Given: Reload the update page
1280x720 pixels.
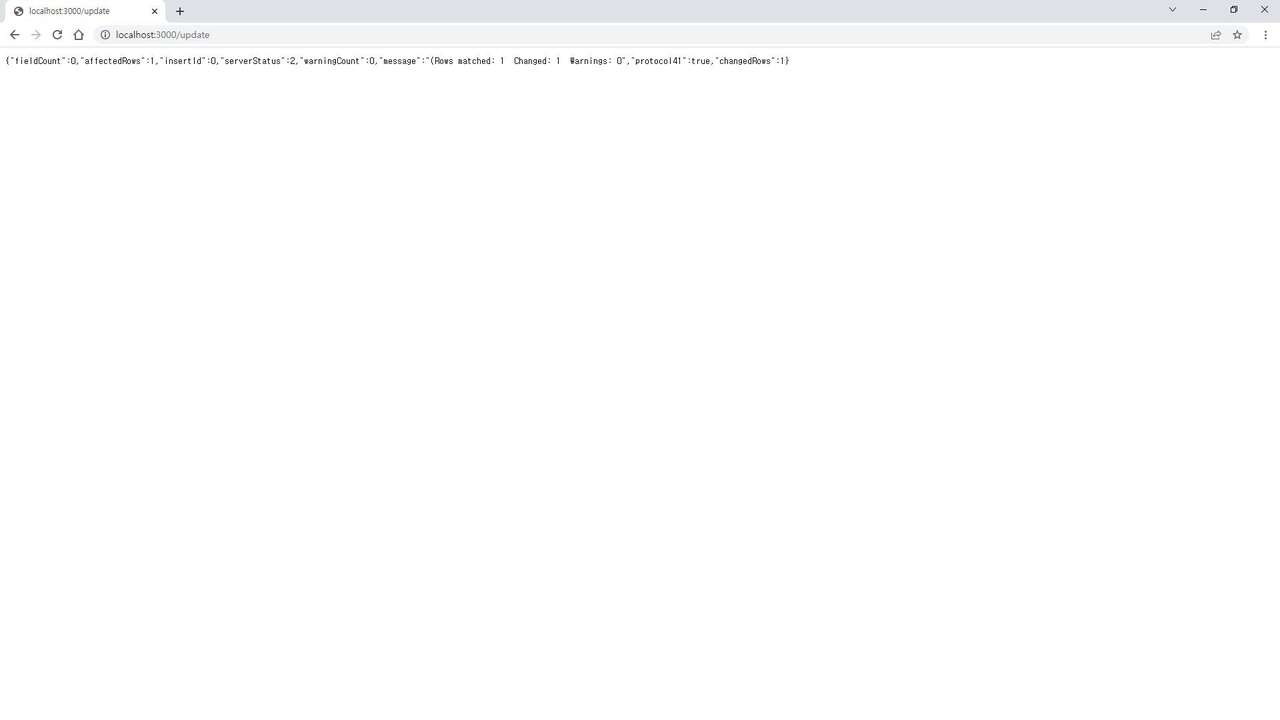Looking at the screenshot, I should tap(57, 34).
